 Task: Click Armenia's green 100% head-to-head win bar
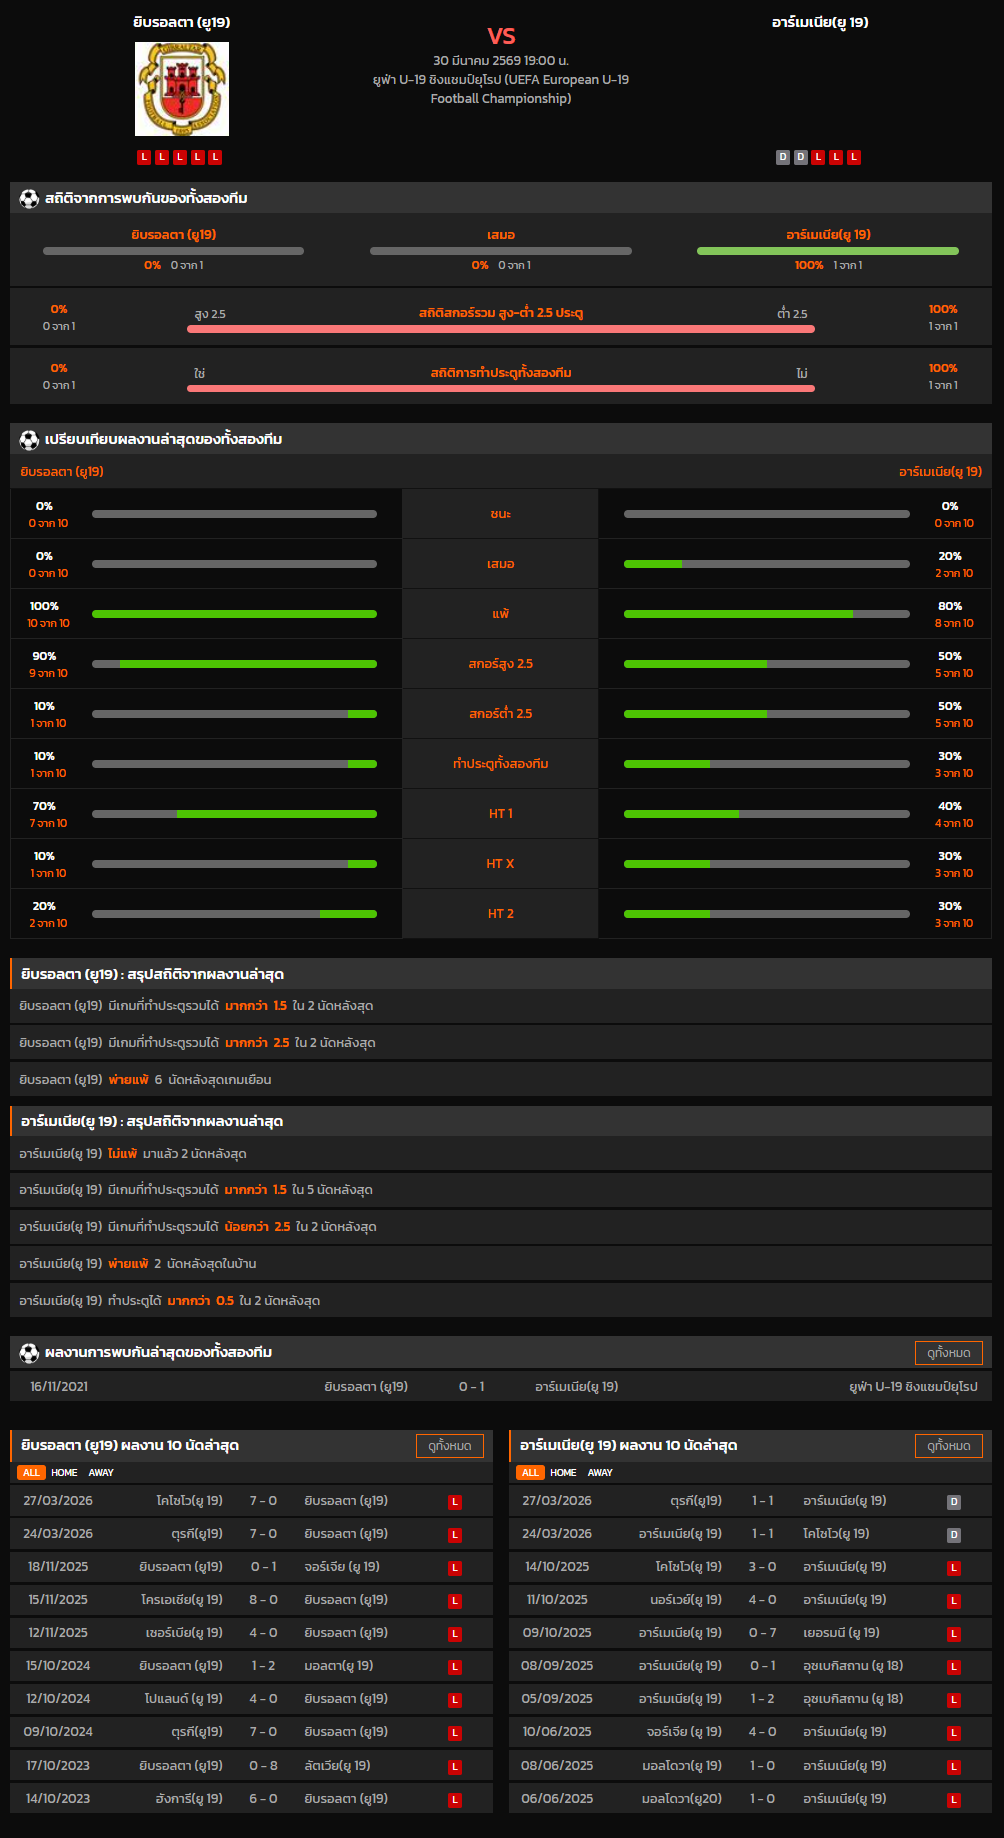pyautogui.click(x=827, y=251)
